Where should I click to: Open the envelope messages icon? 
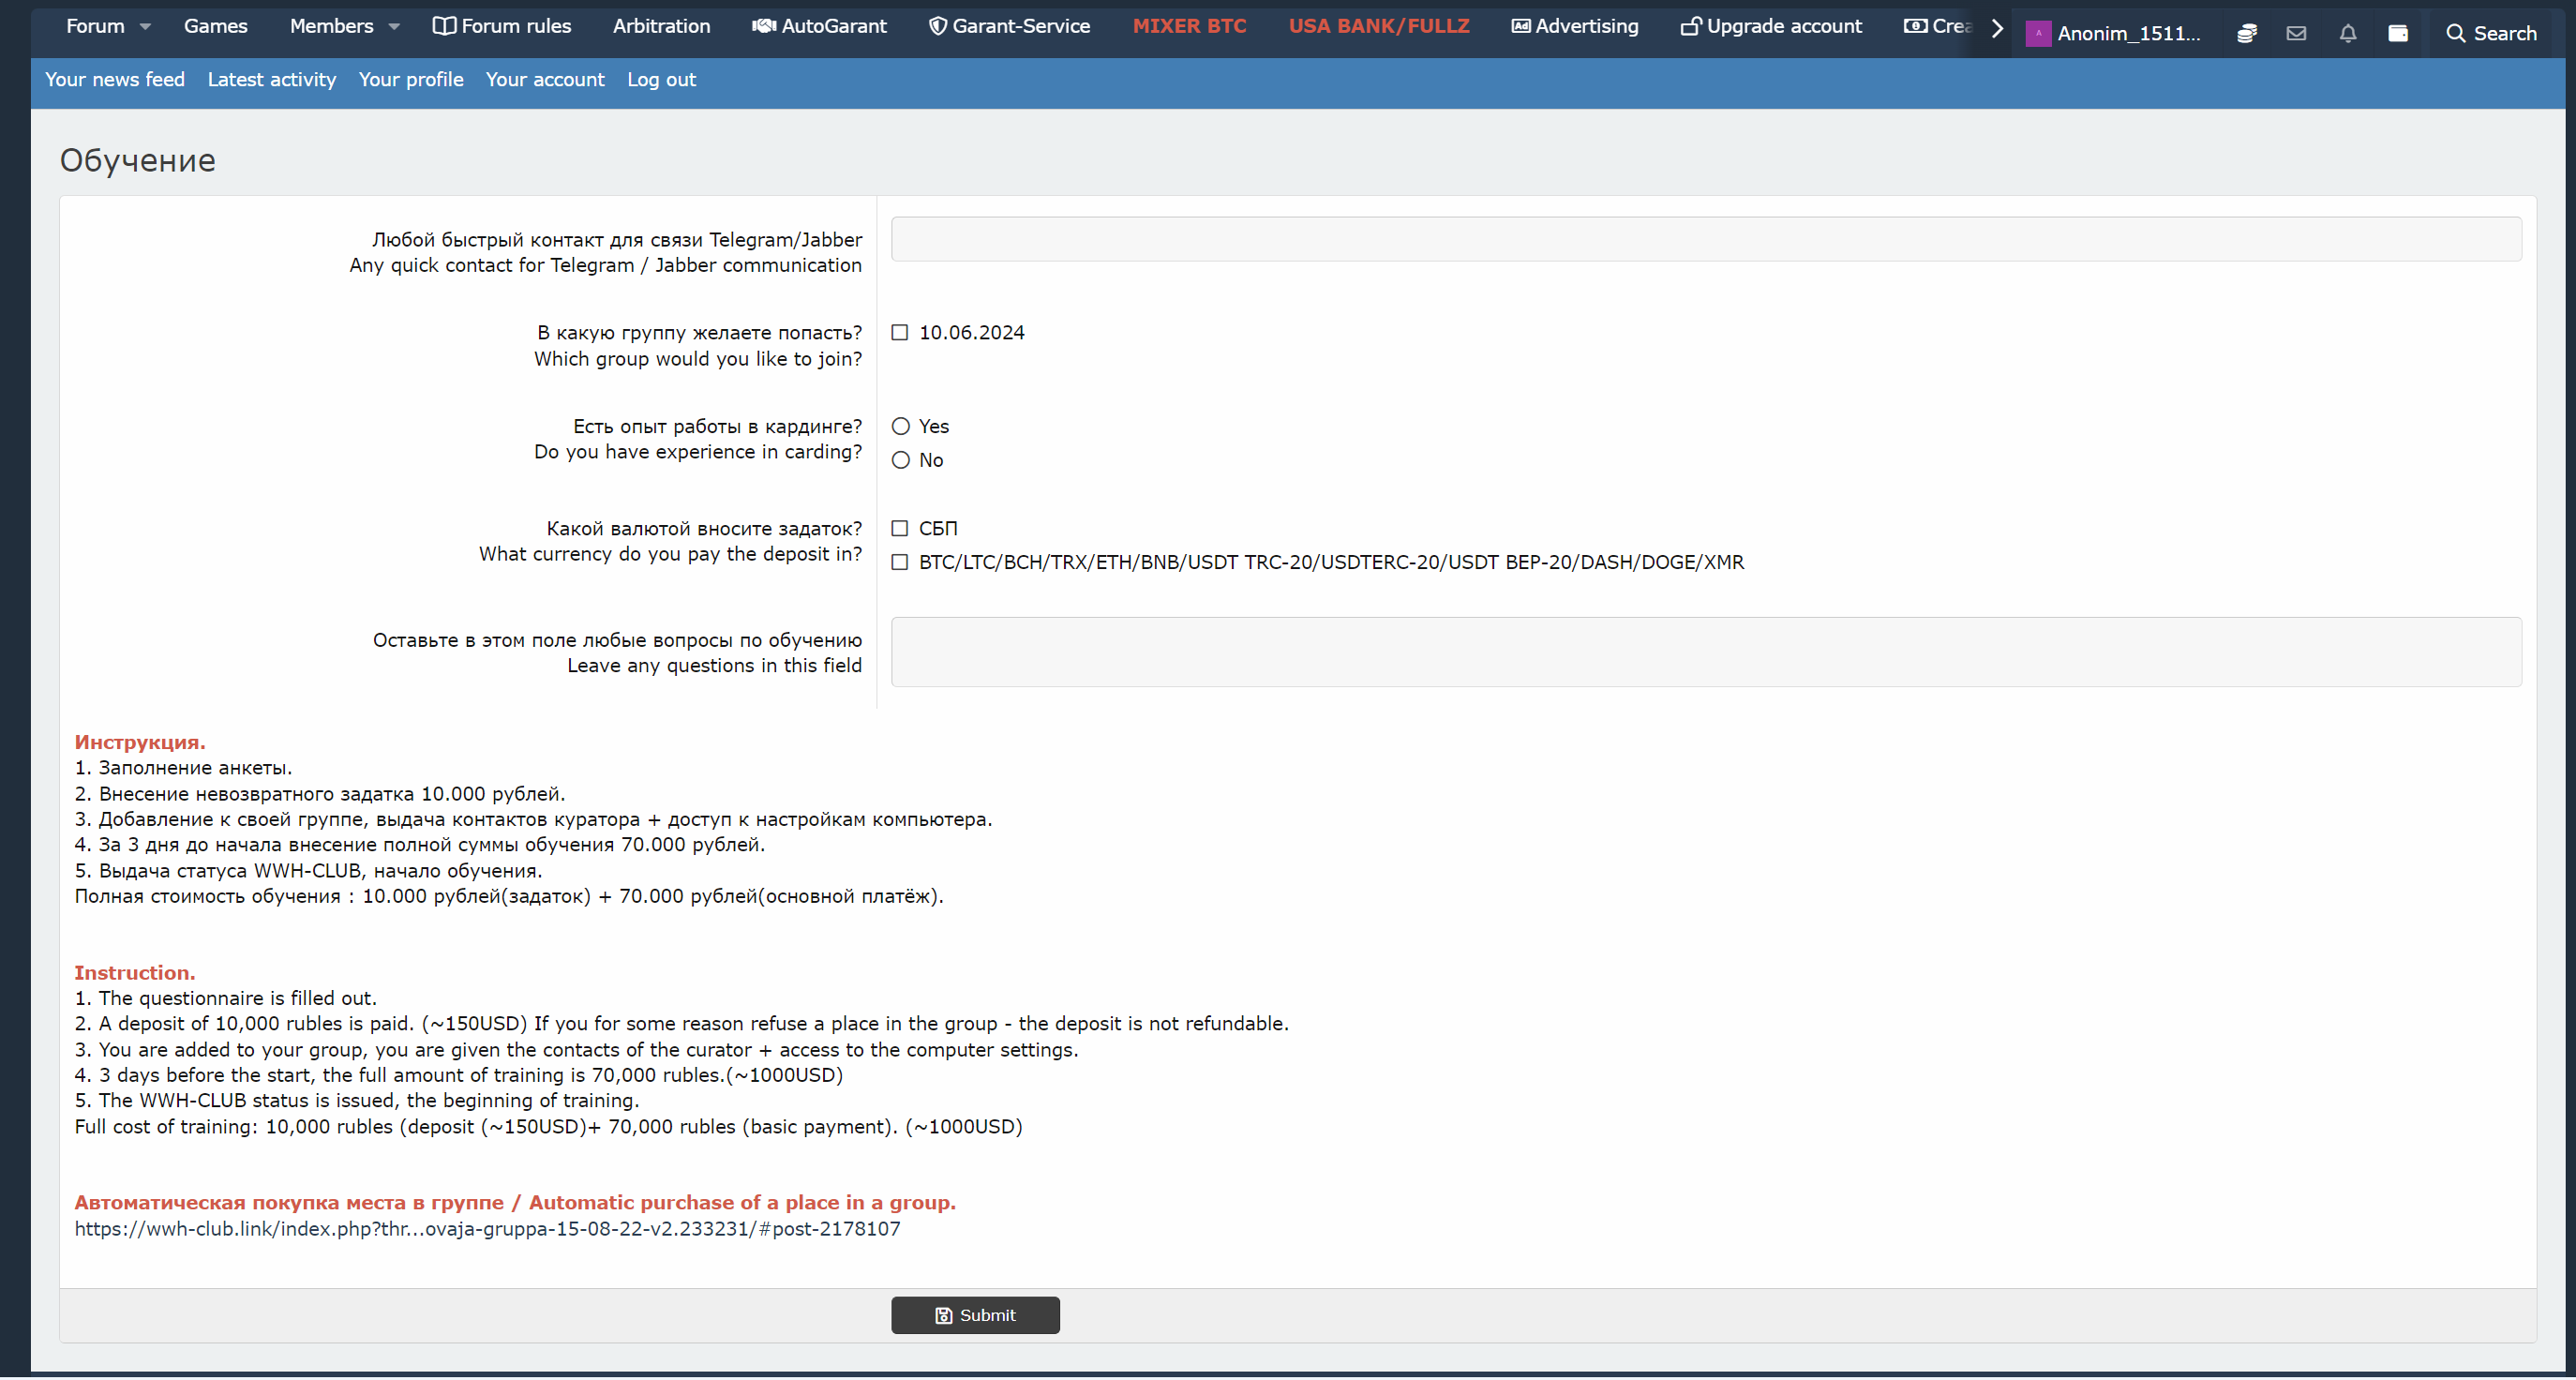[2296, 33]
